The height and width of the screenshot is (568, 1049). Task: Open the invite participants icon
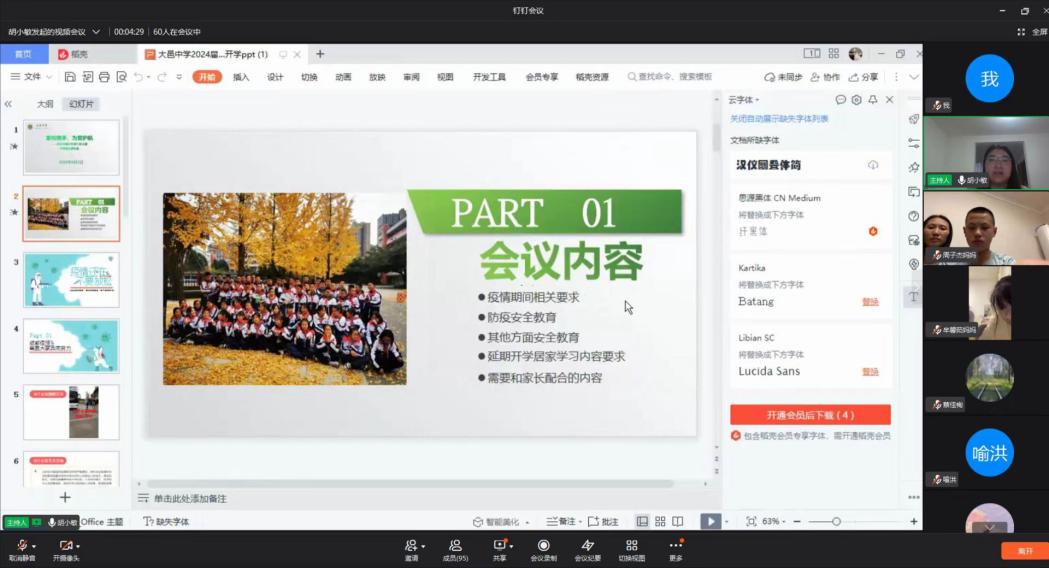pos(410,546)
